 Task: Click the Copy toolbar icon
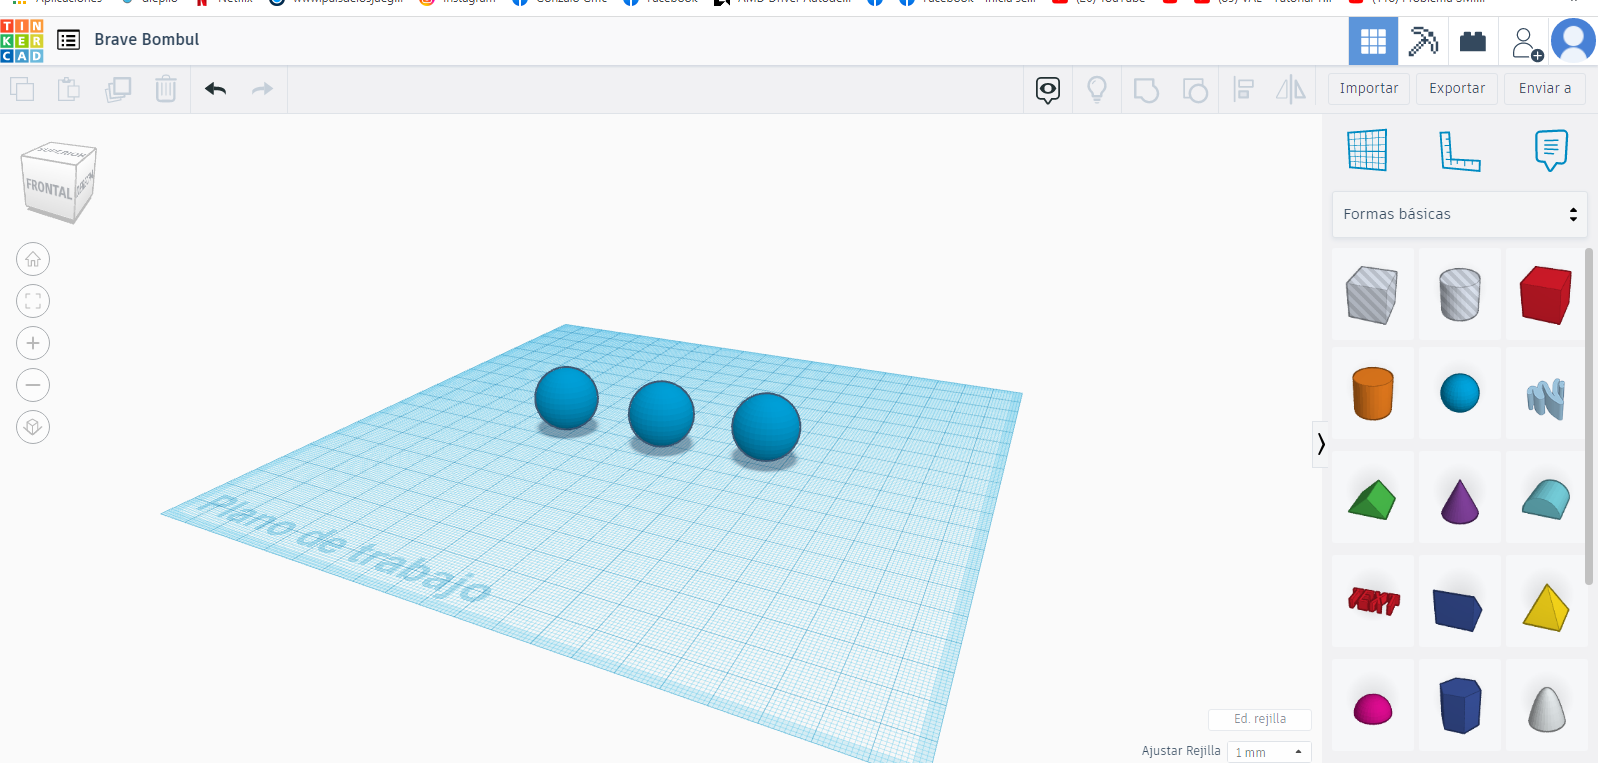(22, 89)
